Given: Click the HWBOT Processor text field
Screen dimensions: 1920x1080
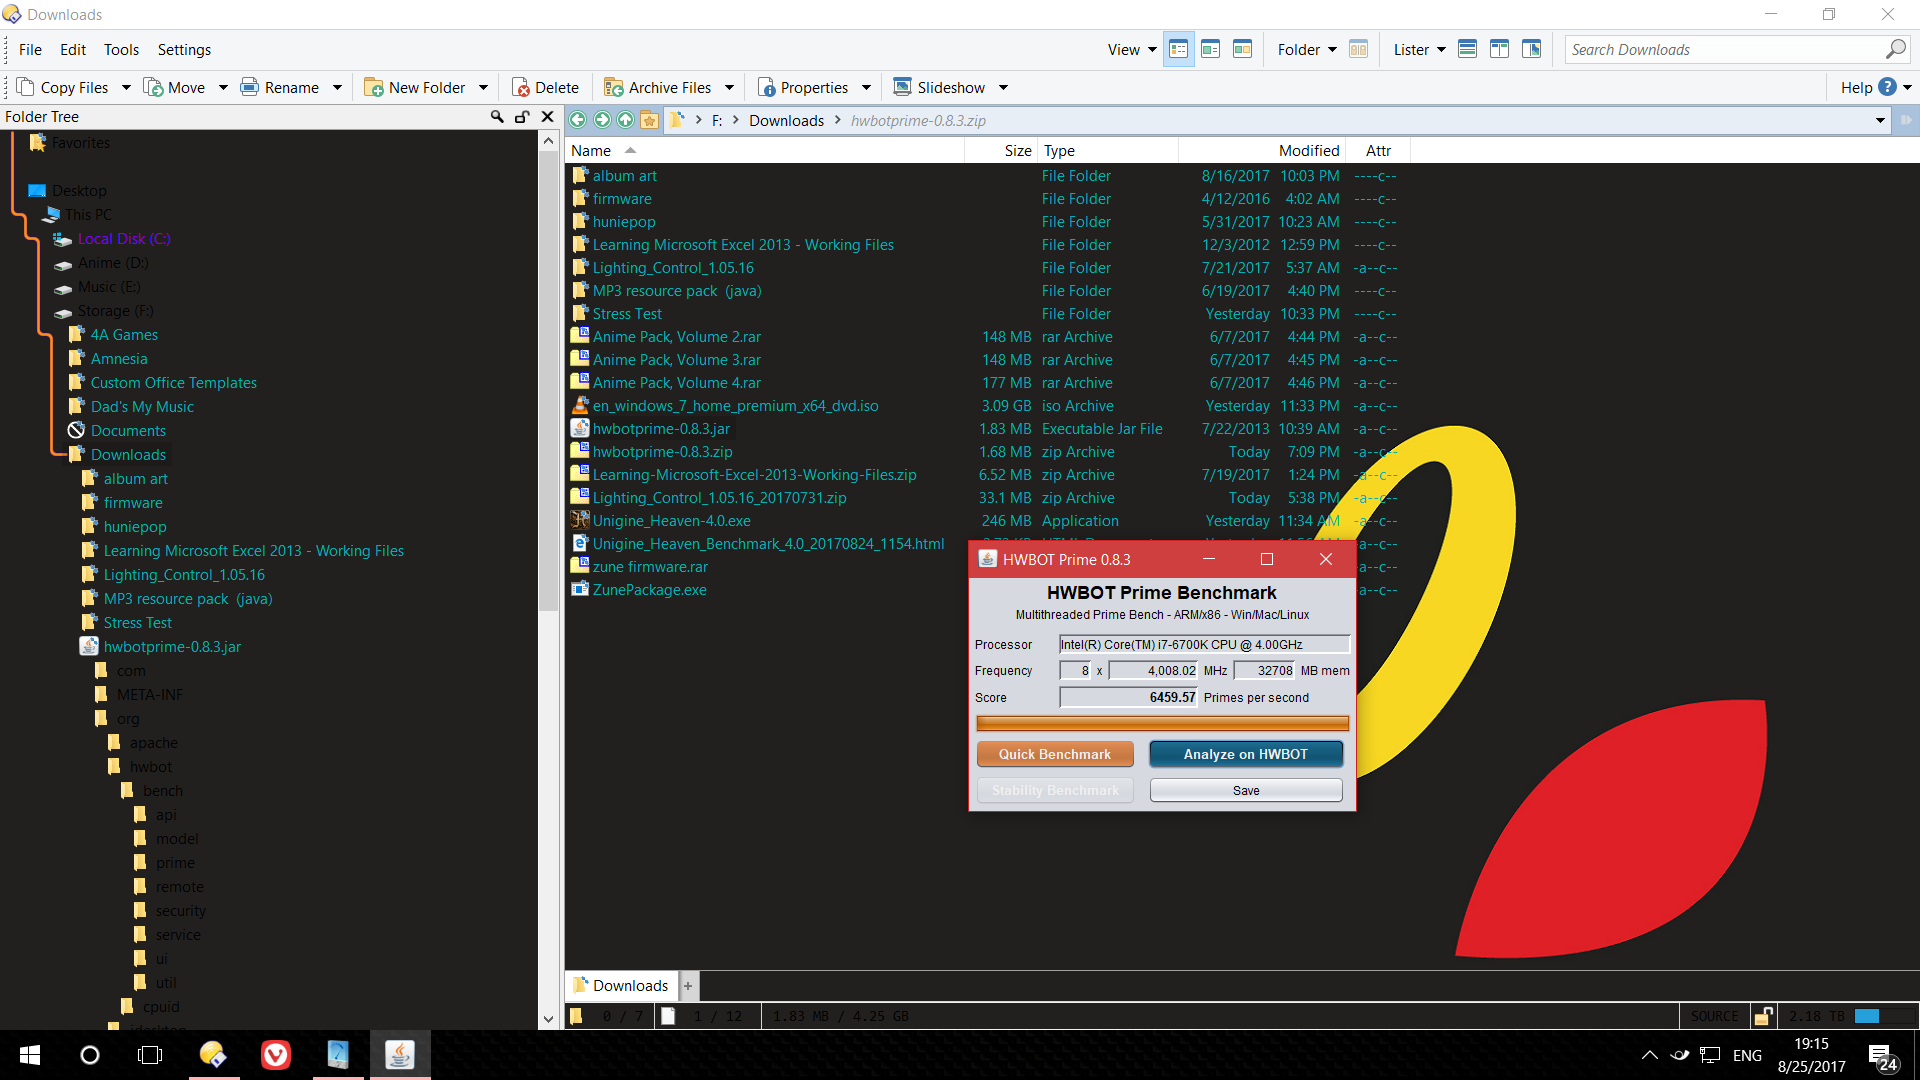Looking at the screenshot, I should point(1204,644).
